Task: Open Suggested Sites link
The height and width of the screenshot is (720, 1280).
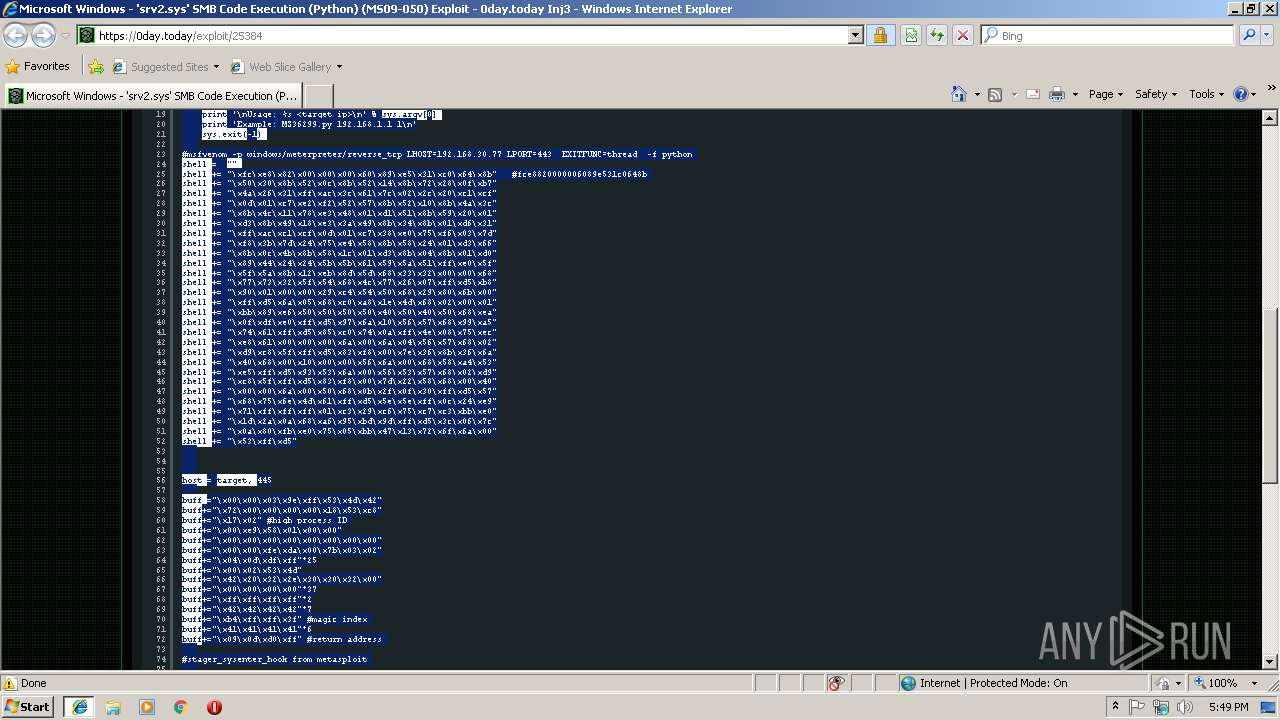Action: coord(160,67)
